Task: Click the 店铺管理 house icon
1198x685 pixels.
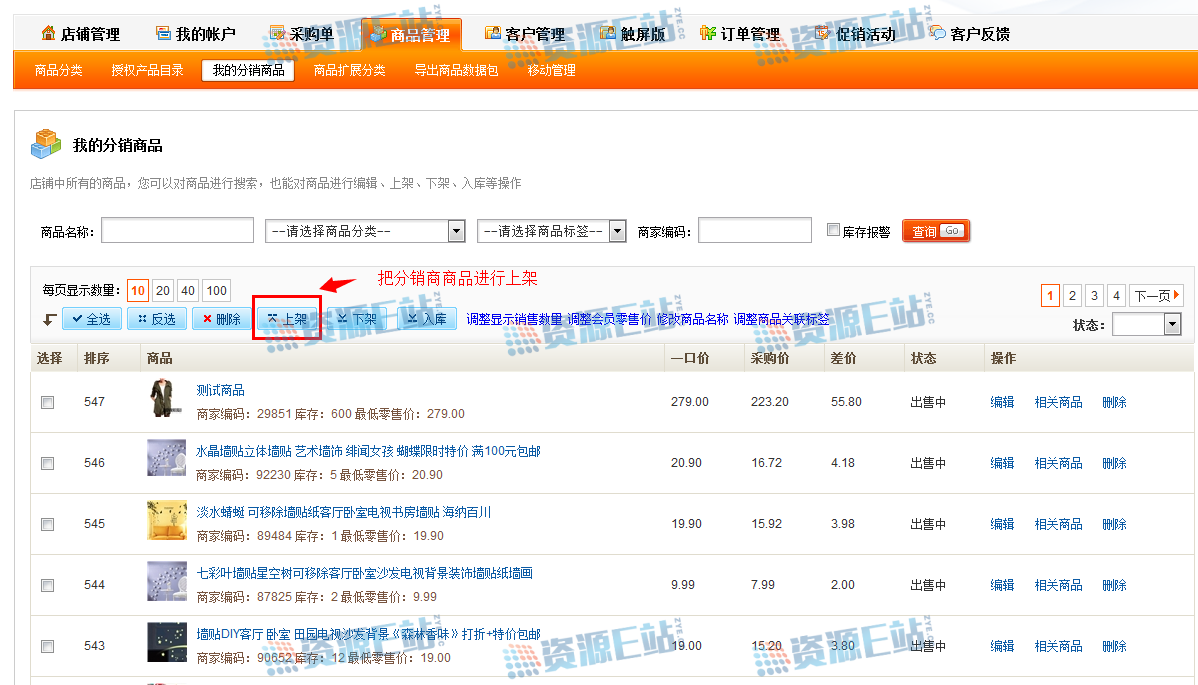Action: (48, 33)
